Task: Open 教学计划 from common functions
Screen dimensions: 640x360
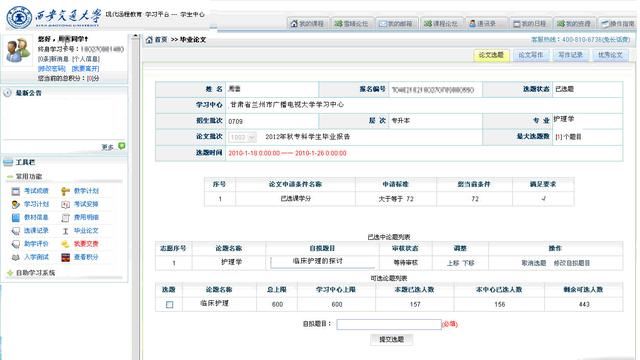Action: [x=86, y=191]
